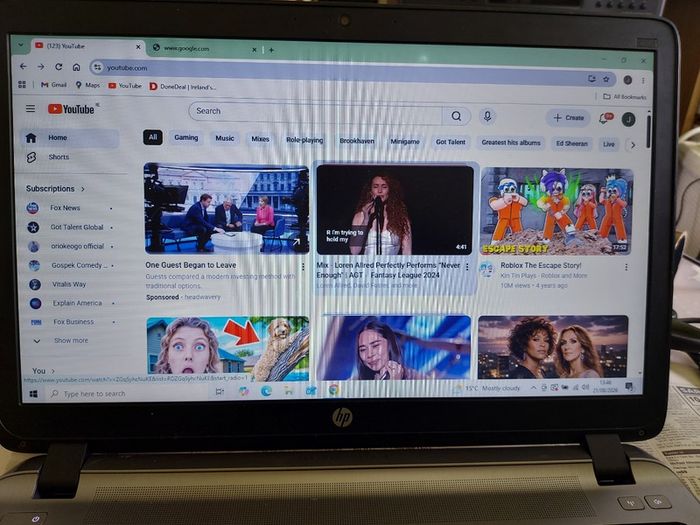Select the Ed Sheeran filter chip
700x525 pixels.
(572, 144)
